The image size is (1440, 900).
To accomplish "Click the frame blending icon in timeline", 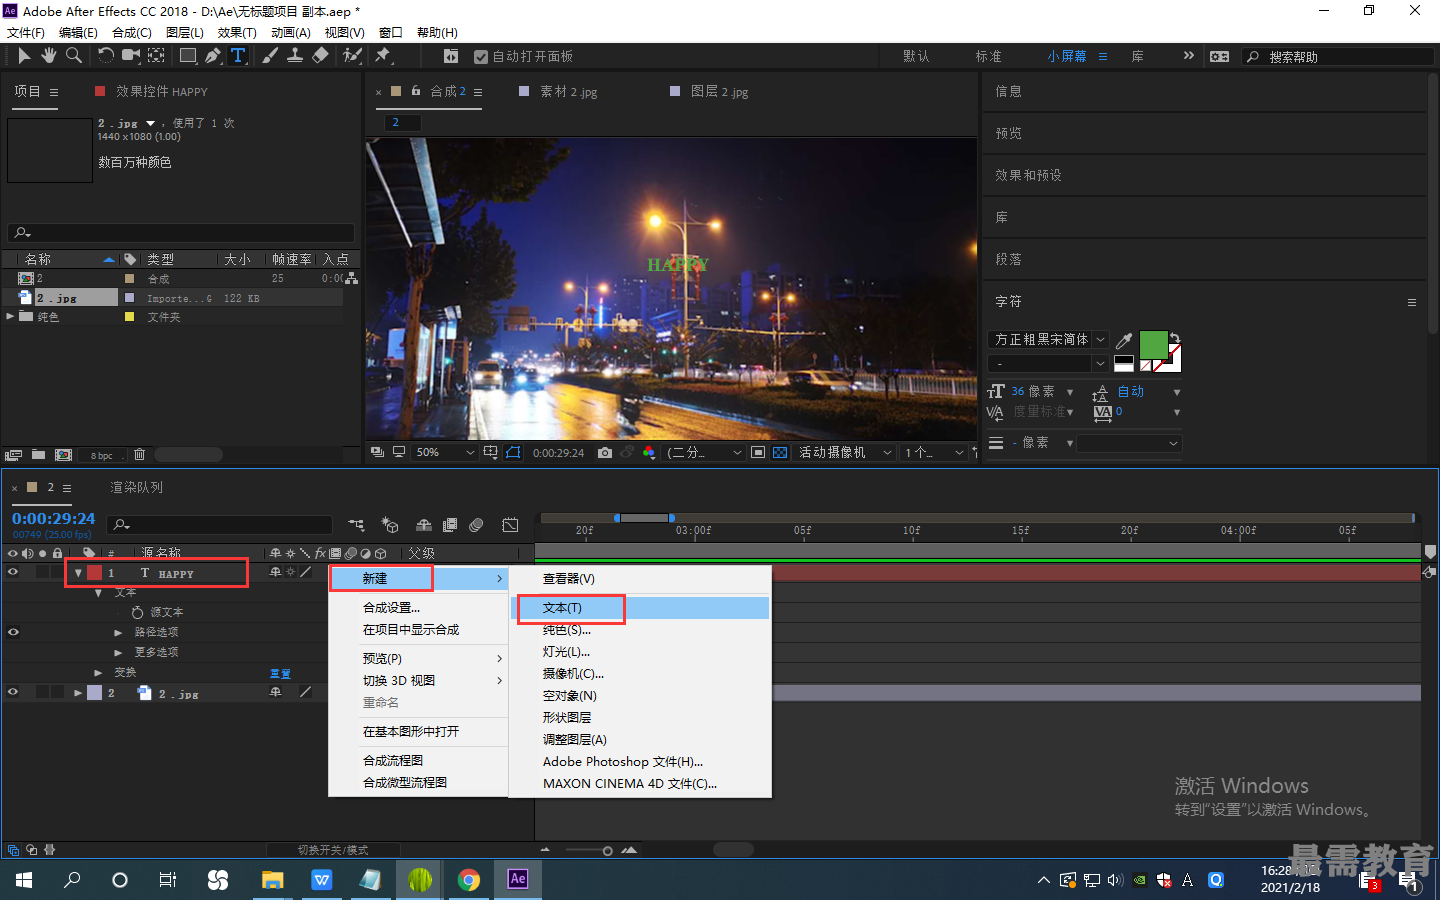I will click(450, 525).
